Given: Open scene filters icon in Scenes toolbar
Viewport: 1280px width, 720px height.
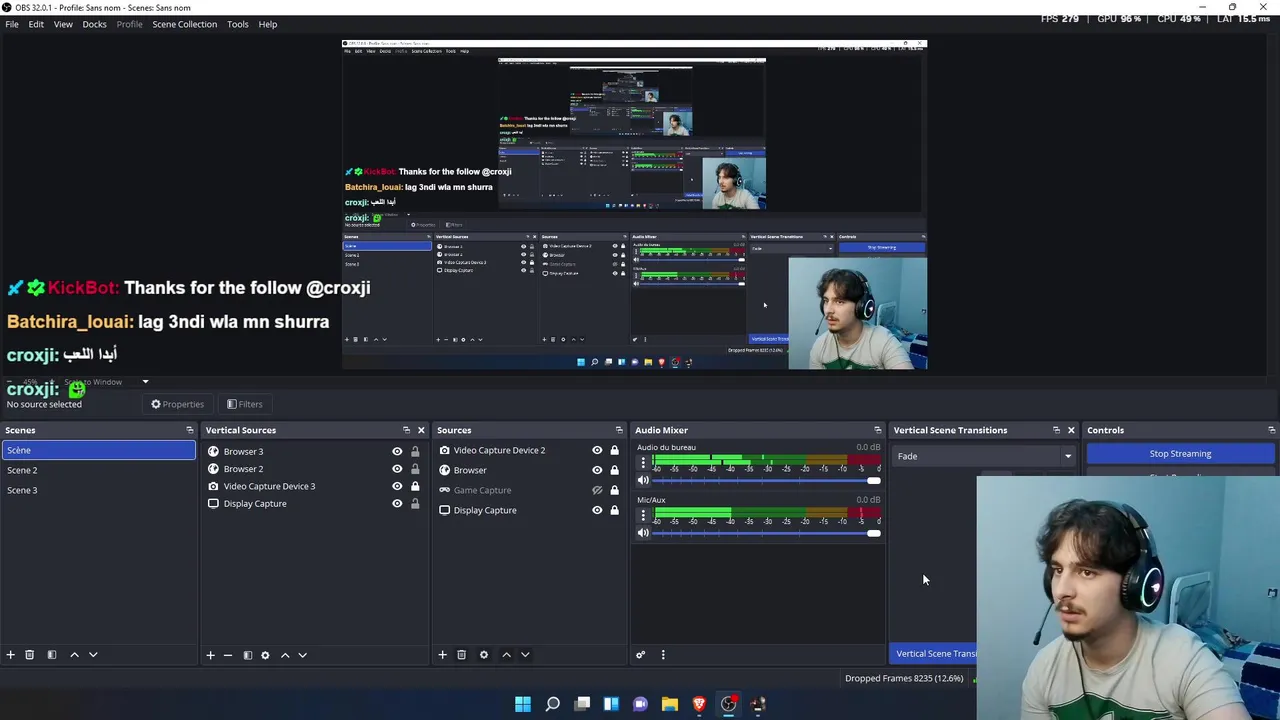Looking at the screenshot, I should coord(51,655).
